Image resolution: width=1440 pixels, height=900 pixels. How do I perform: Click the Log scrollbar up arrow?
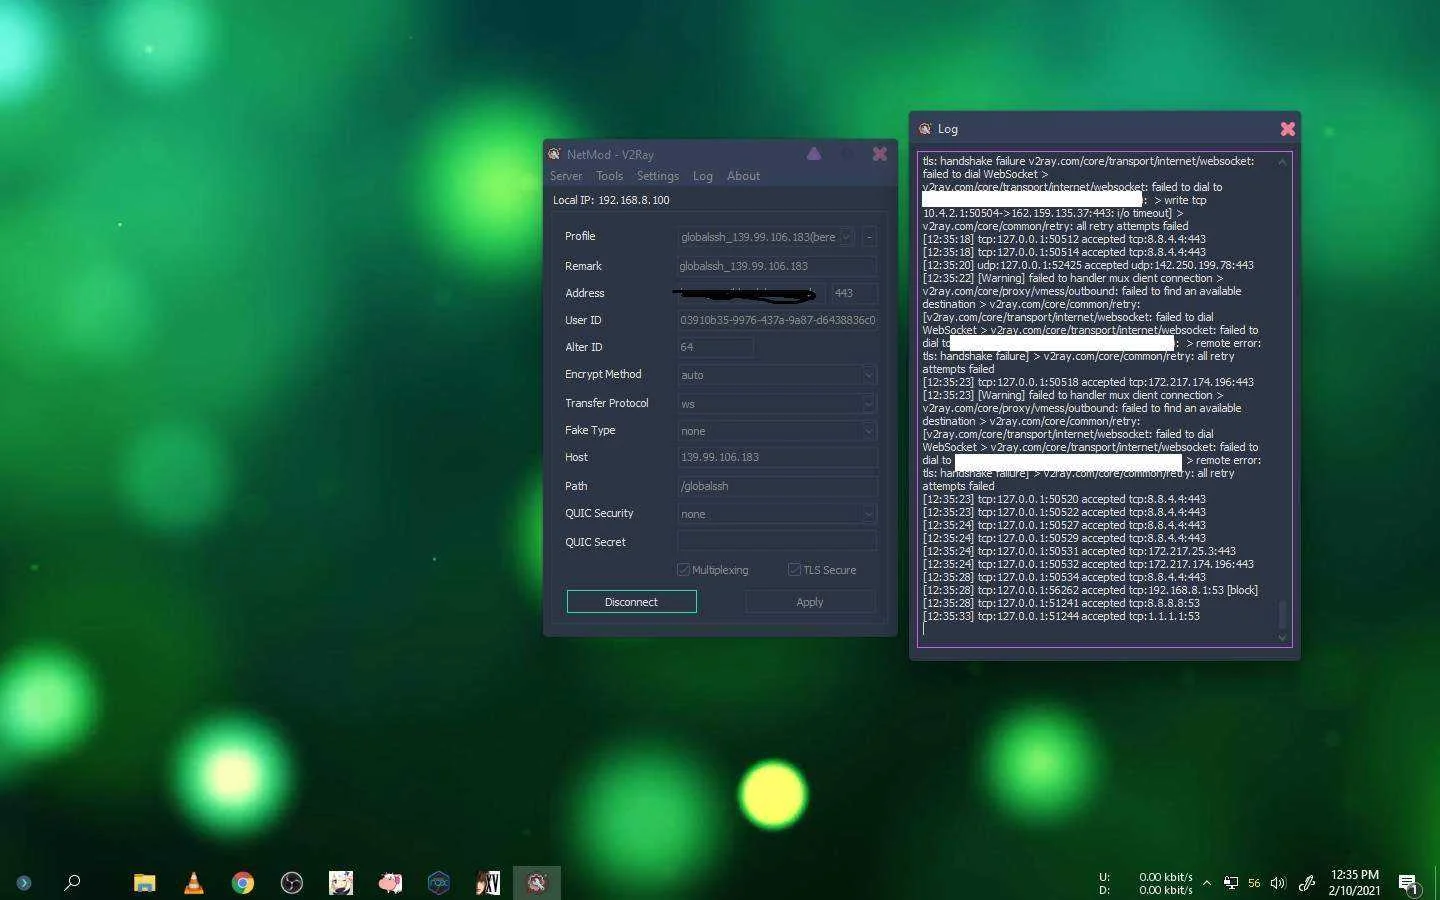tap(1282, 162)
